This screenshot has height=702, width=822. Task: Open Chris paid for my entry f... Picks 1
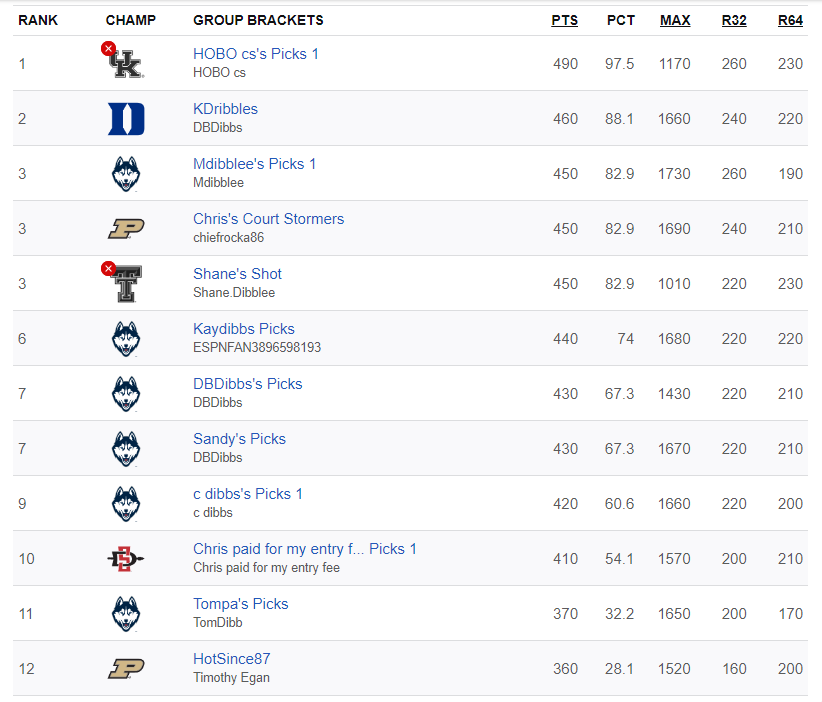coord(305,549)
